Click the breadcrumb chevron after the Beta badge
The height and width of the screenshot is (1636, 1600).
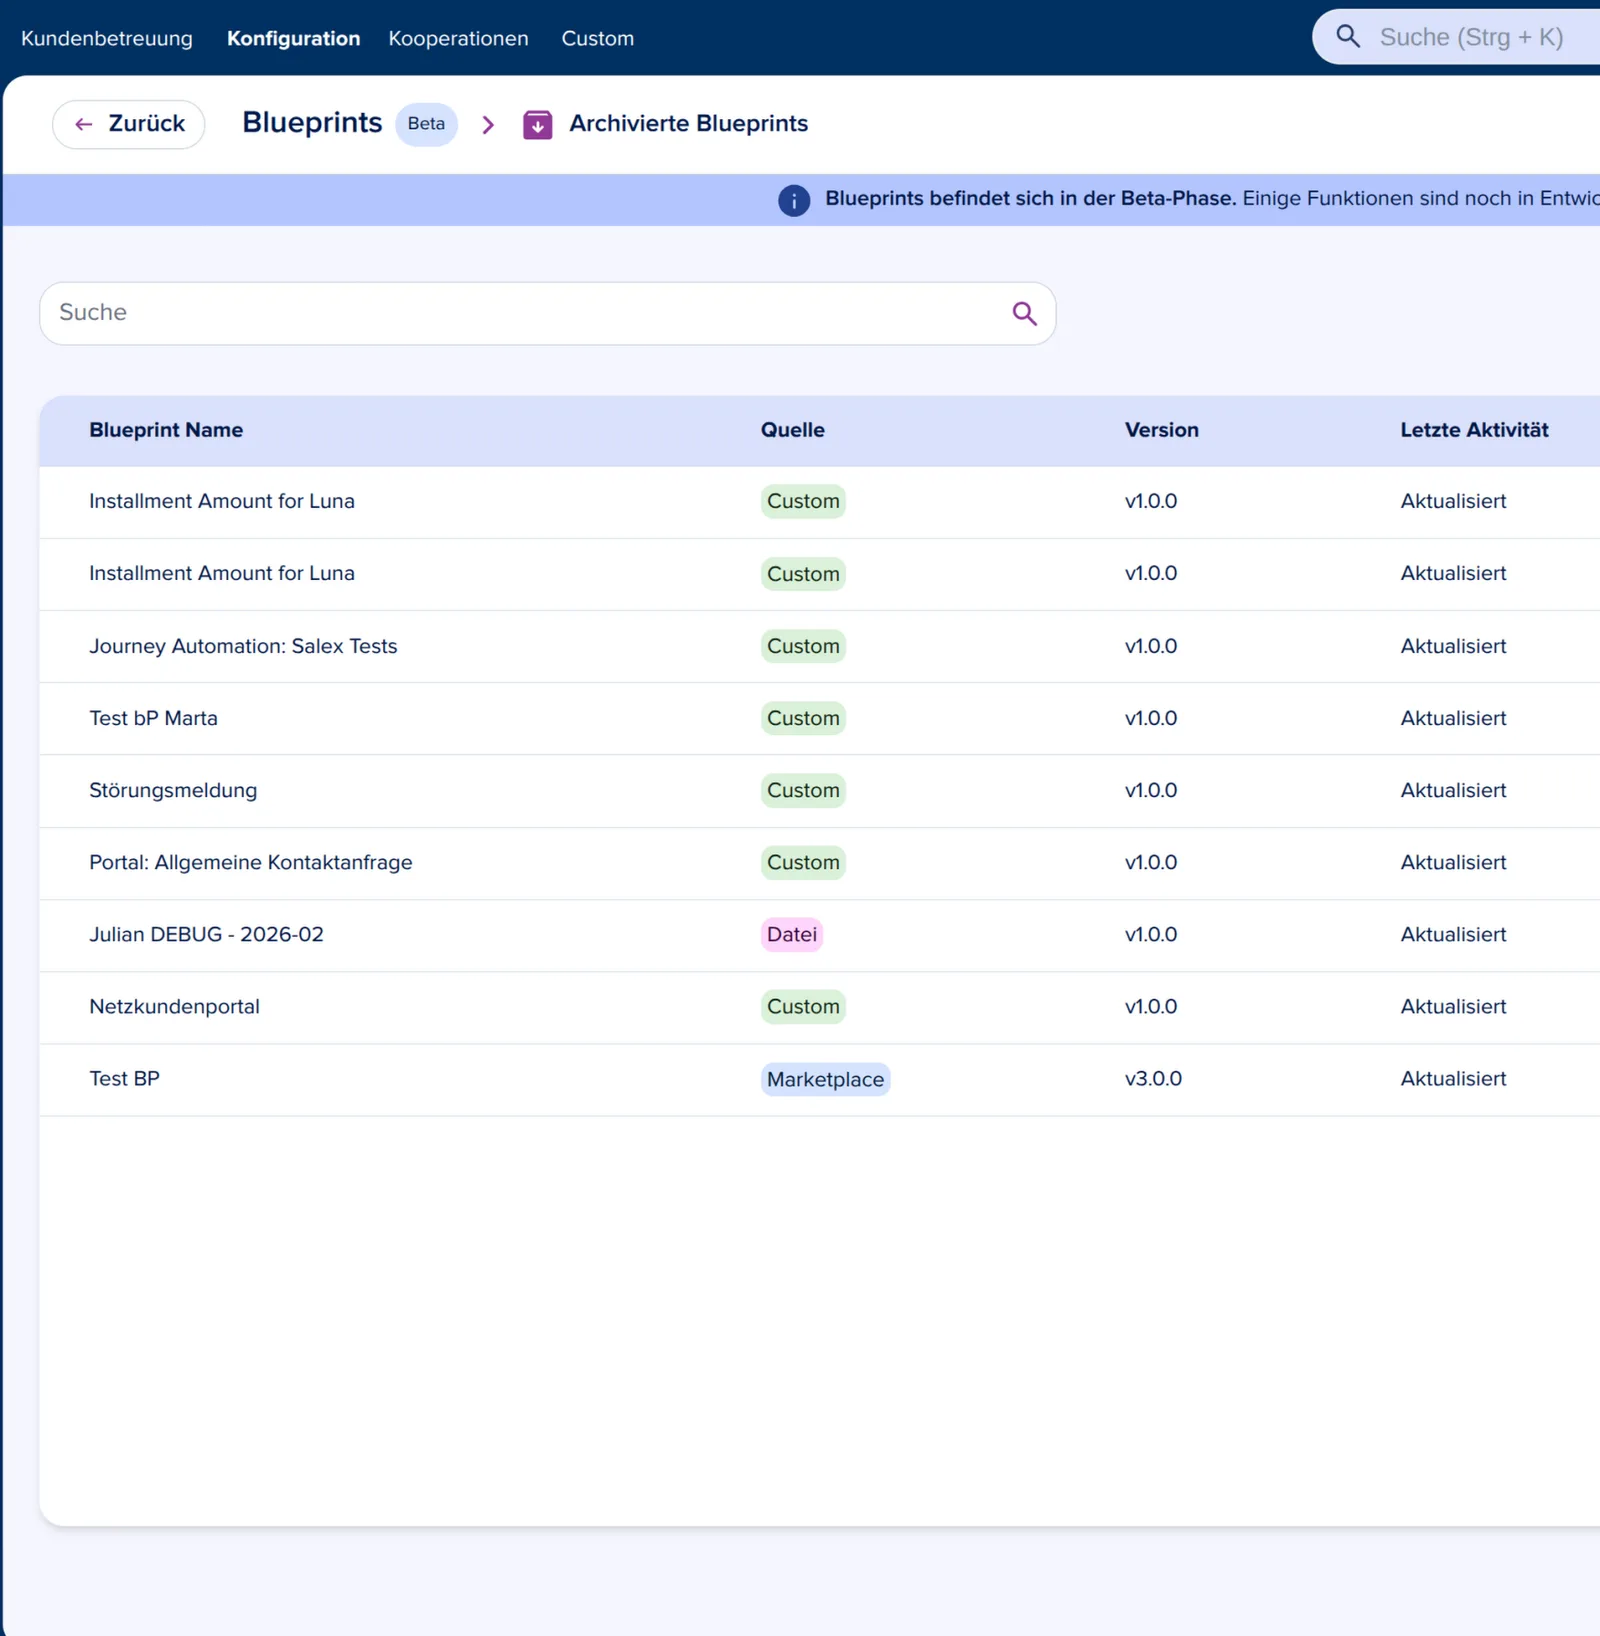(x=488, y=124)
